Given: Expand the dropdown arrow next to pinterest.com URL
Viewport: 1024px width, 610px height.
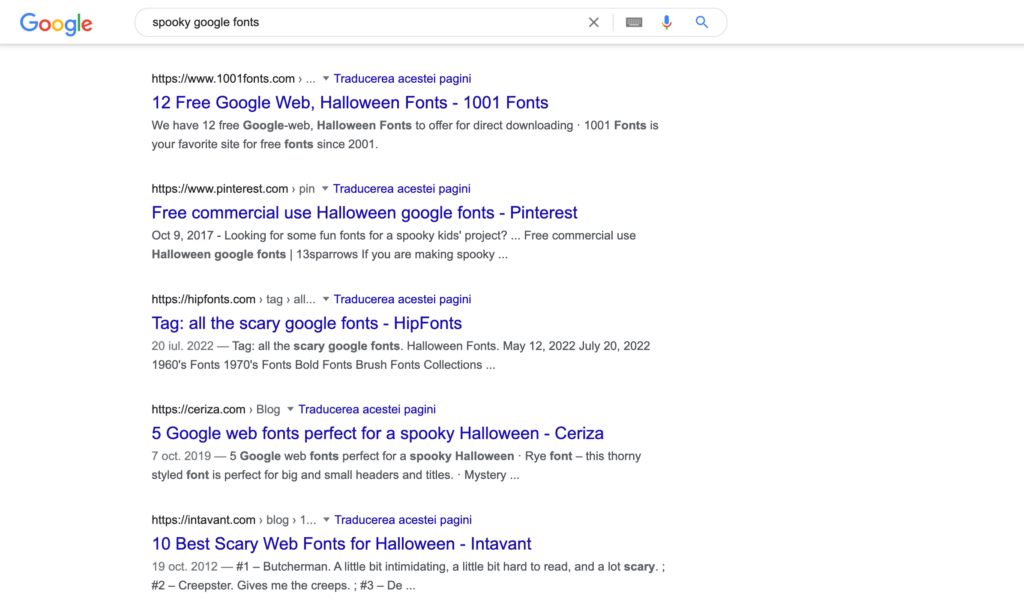Looking at the screenshot, I should pos(325,189).
